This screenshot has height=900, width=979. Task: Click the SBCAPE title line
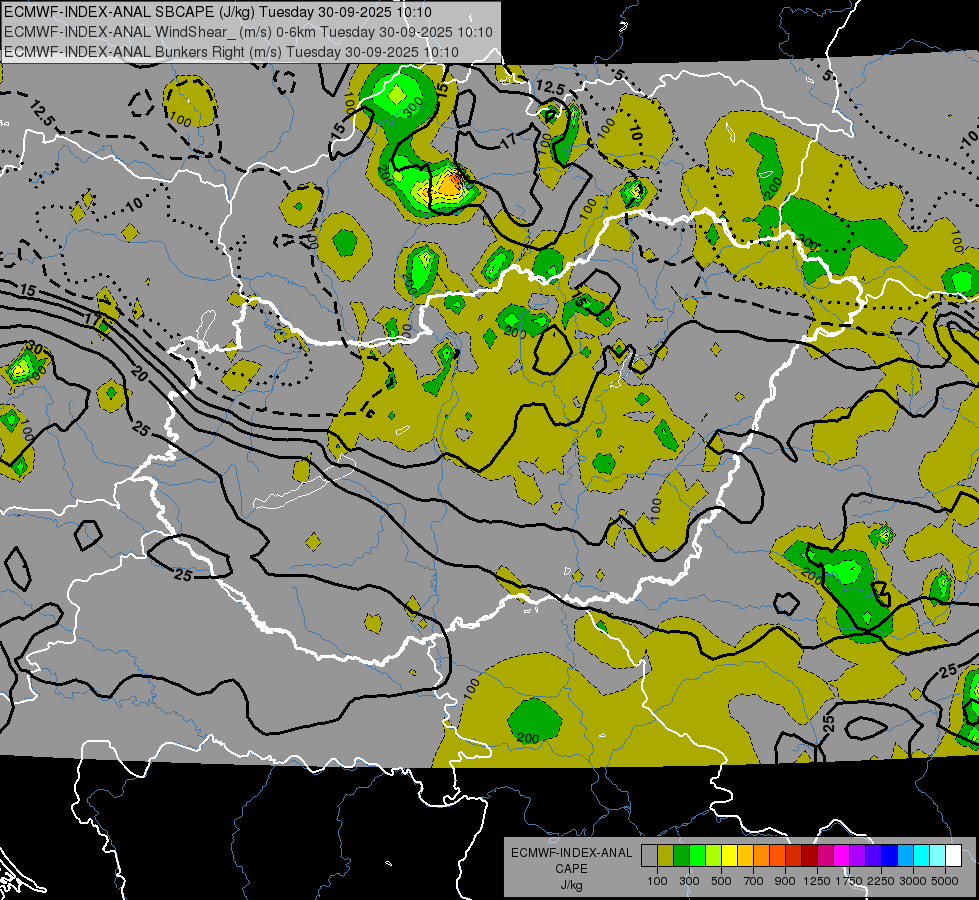[x=217, y=12]
